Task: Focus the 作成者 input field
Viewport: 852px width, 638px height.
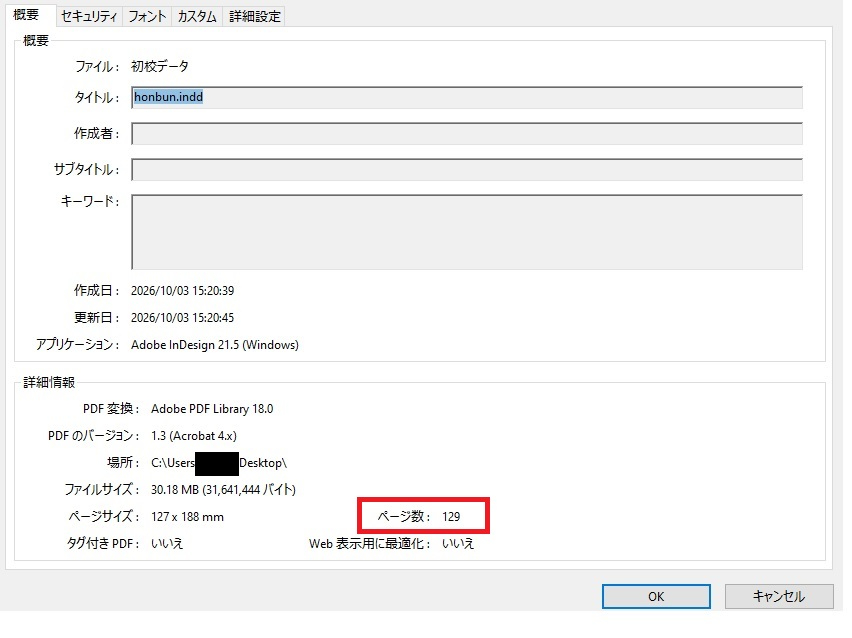Action: [467, 134]
